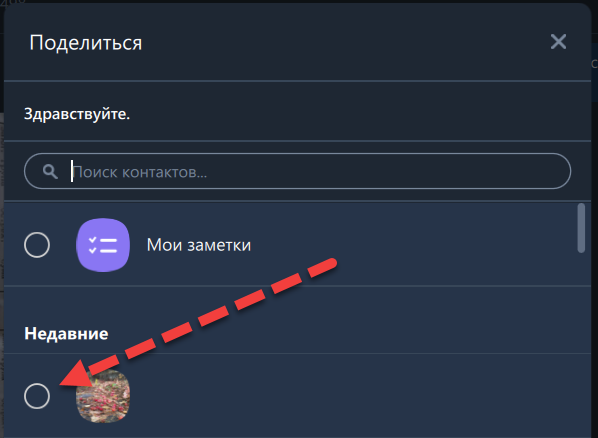Click the Поделиться dialog title

86,42
